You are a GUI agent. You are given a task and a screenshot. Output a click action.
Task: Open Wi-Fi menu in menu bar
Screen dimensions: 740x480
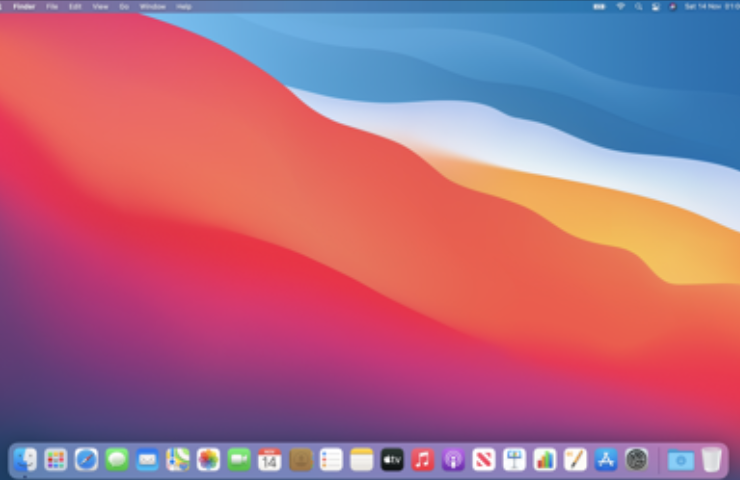click(x=621, y=7)
